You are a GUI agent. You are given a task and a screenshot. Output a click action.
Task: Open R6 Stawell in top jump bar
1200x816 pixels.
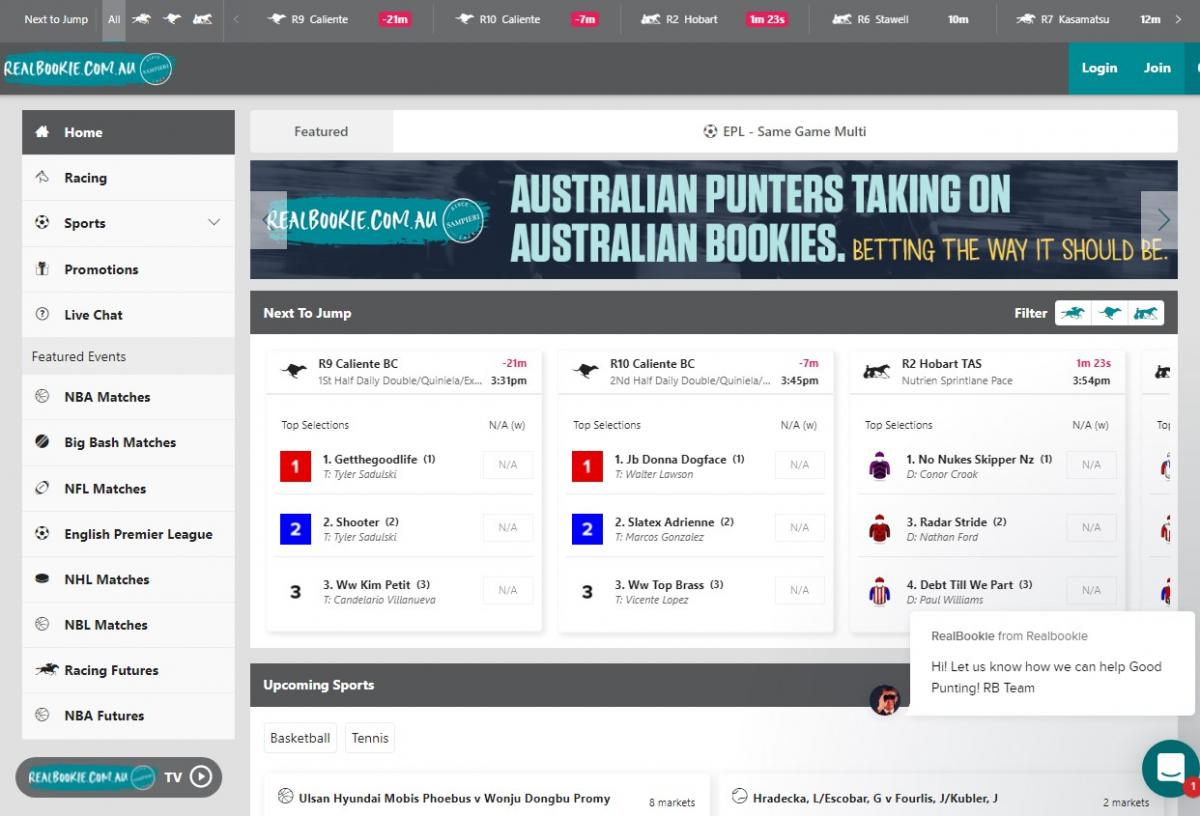pyautogui.click(x=899, y=19)
